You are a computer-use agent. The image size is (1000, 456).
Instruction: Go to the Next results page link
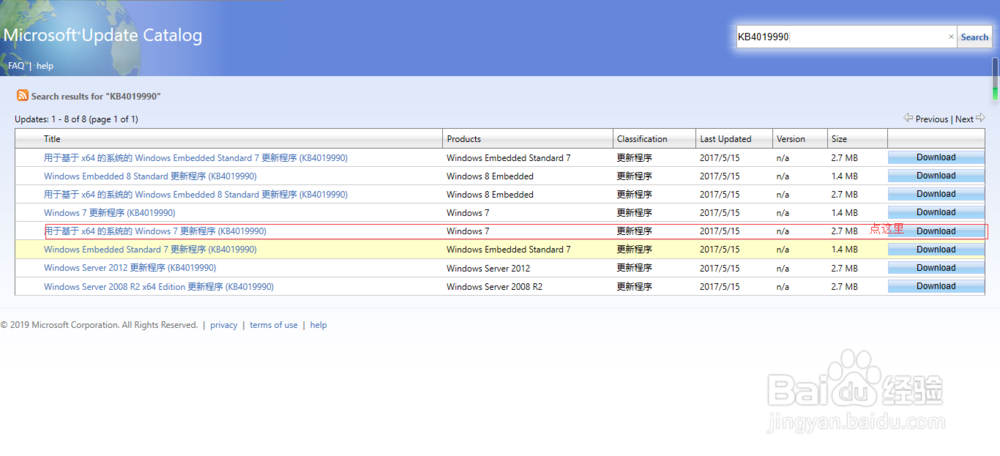tap(964, 119)
